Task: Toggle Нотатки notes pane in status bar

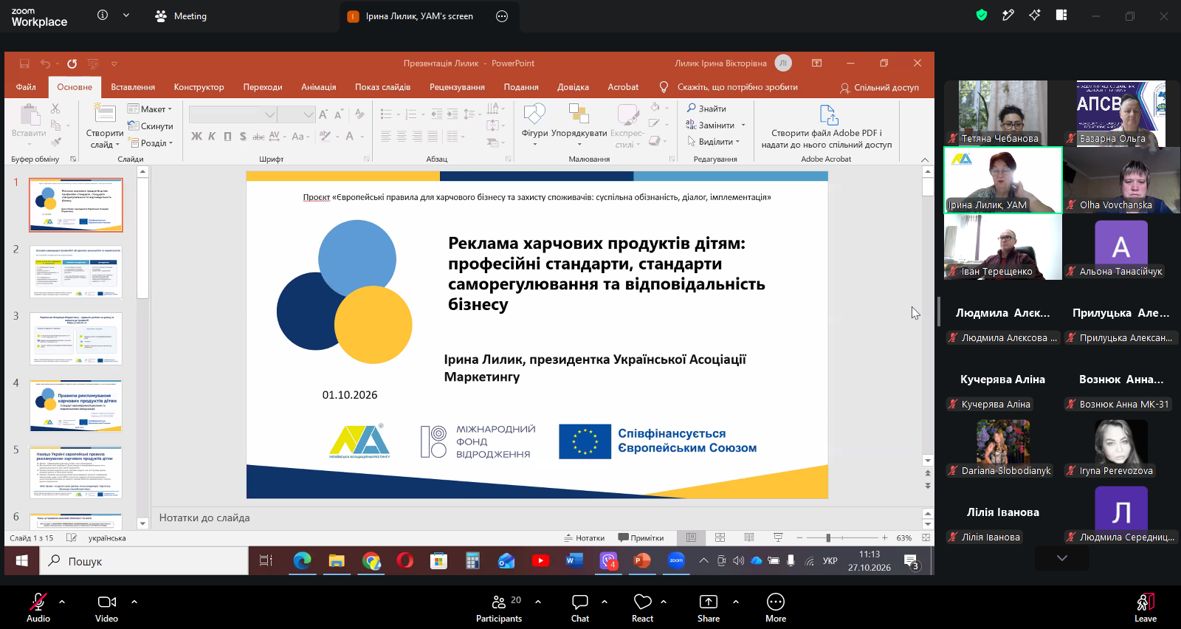Action: (x=584, y=538)
